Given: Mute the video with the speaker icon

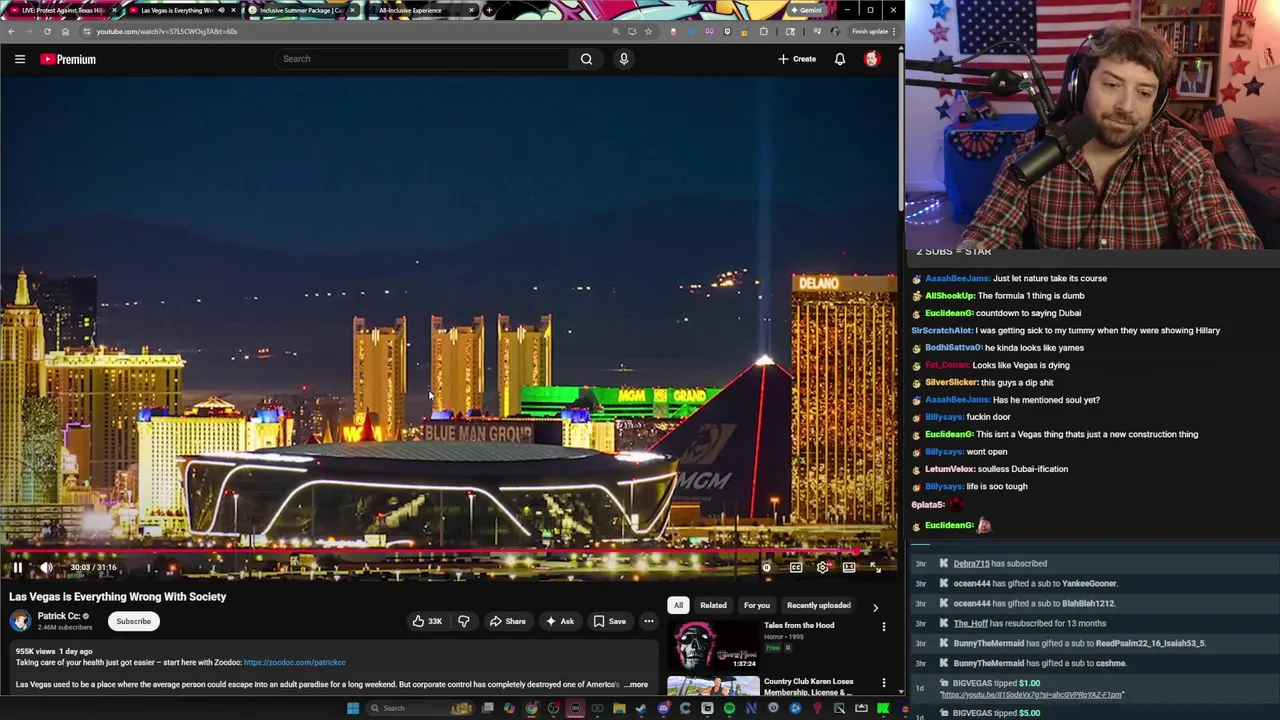Looking at the screenshot, I should pos(46,567).
